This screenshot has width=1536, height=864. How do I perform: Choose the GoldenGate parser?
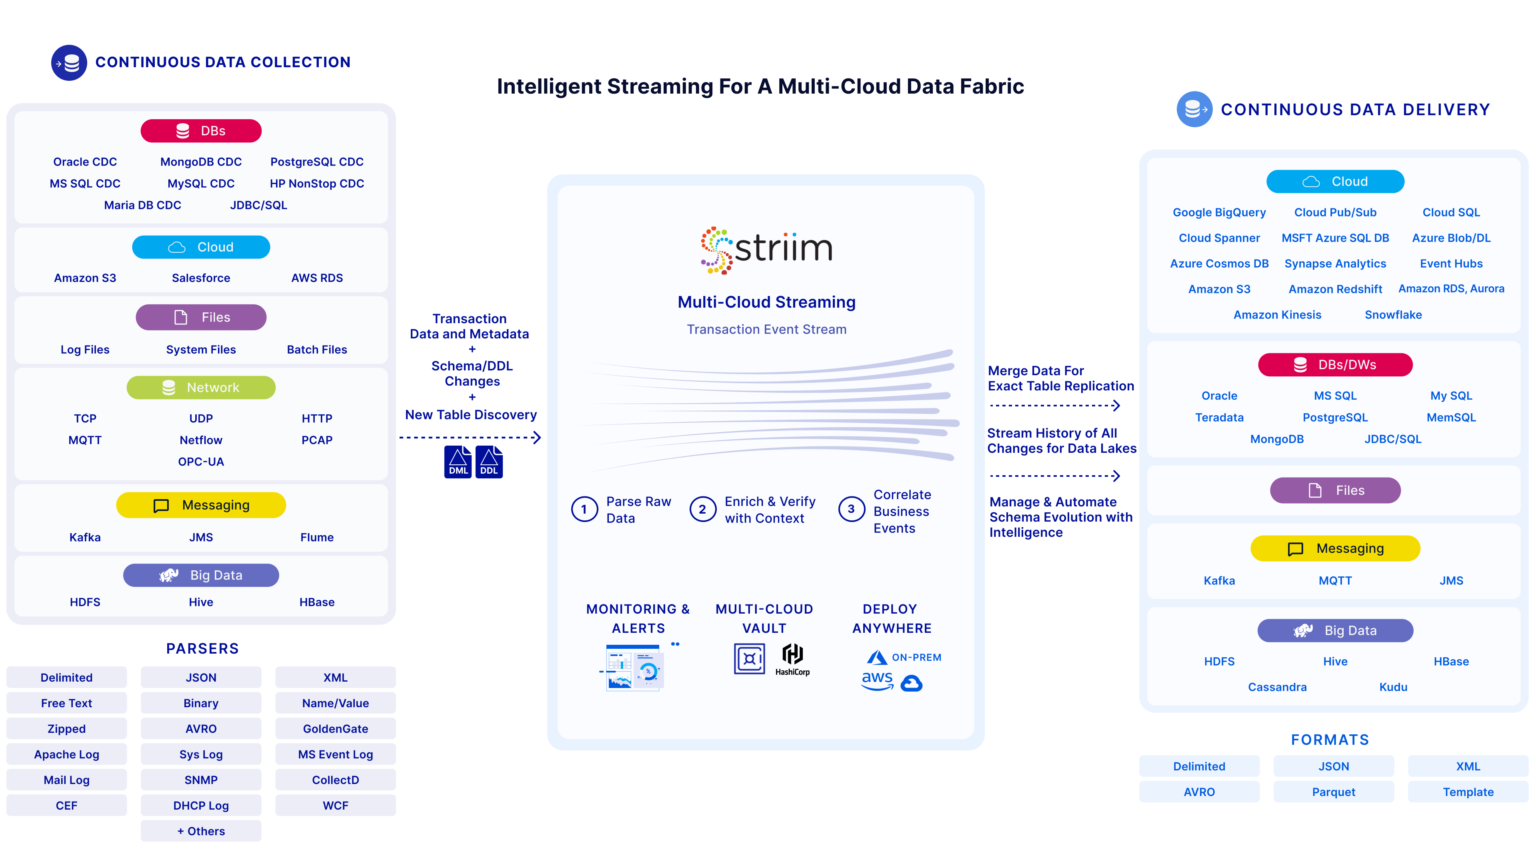tap(336, 729)
